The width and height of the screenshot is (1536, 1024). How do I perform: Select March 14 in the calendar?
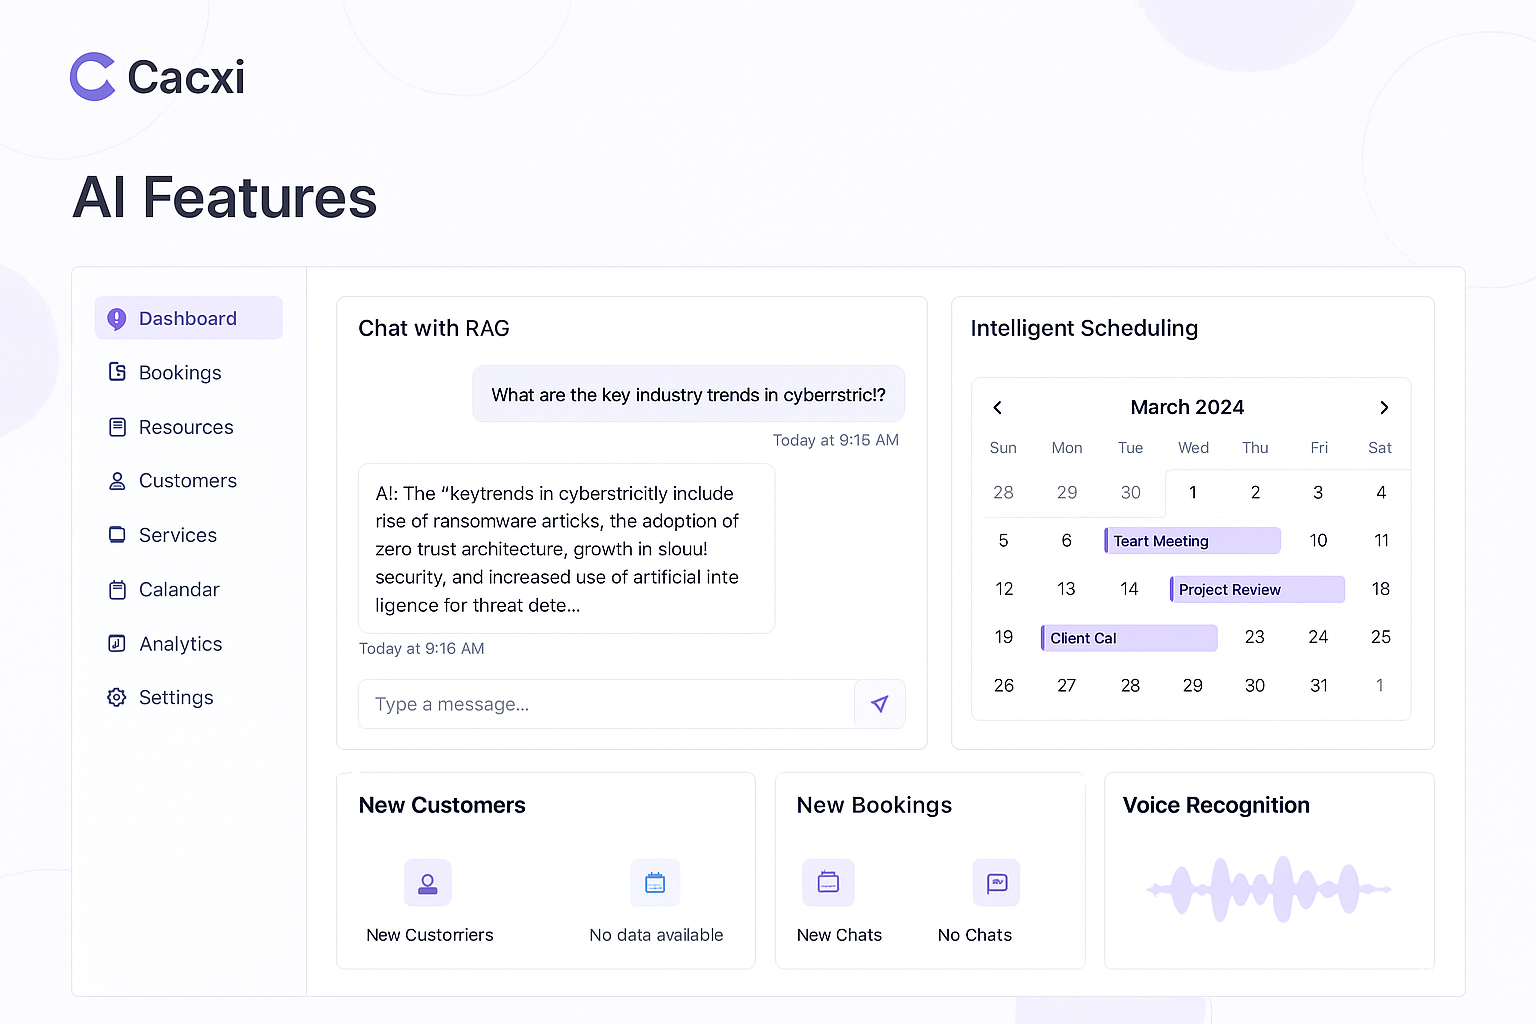[1129, 589]
